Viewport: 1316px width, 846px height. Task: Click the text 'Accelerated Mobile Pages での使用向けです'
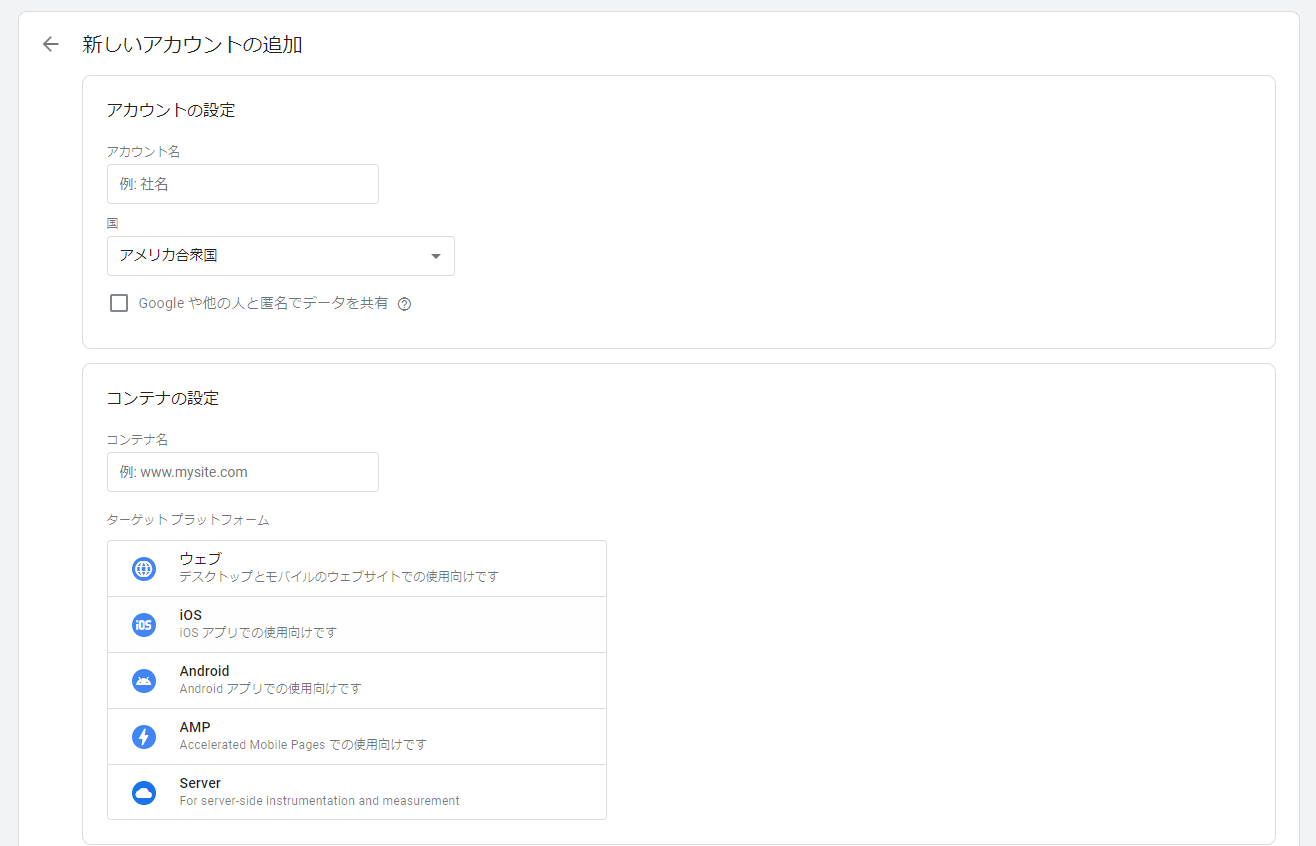point(303,745)
